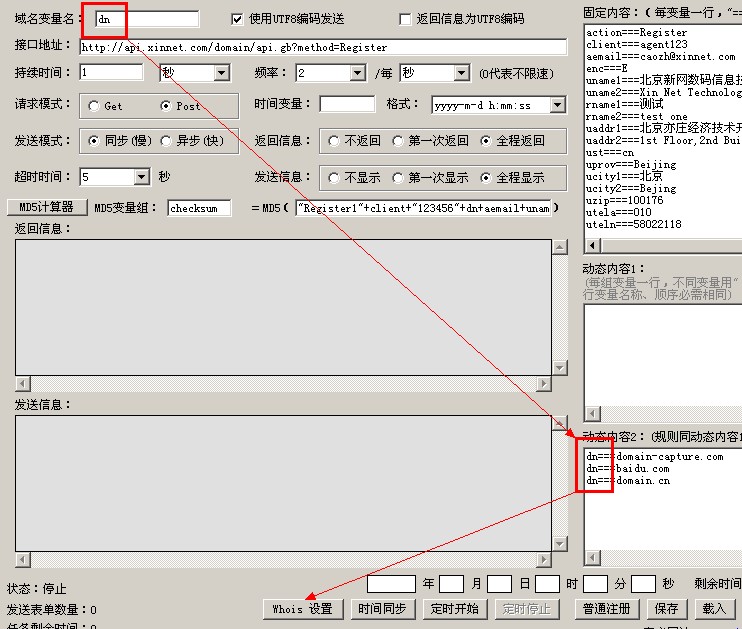
Task: Uncheck the 使用UTF8编码发送 checkbox
Action: [x=237, y=19]
